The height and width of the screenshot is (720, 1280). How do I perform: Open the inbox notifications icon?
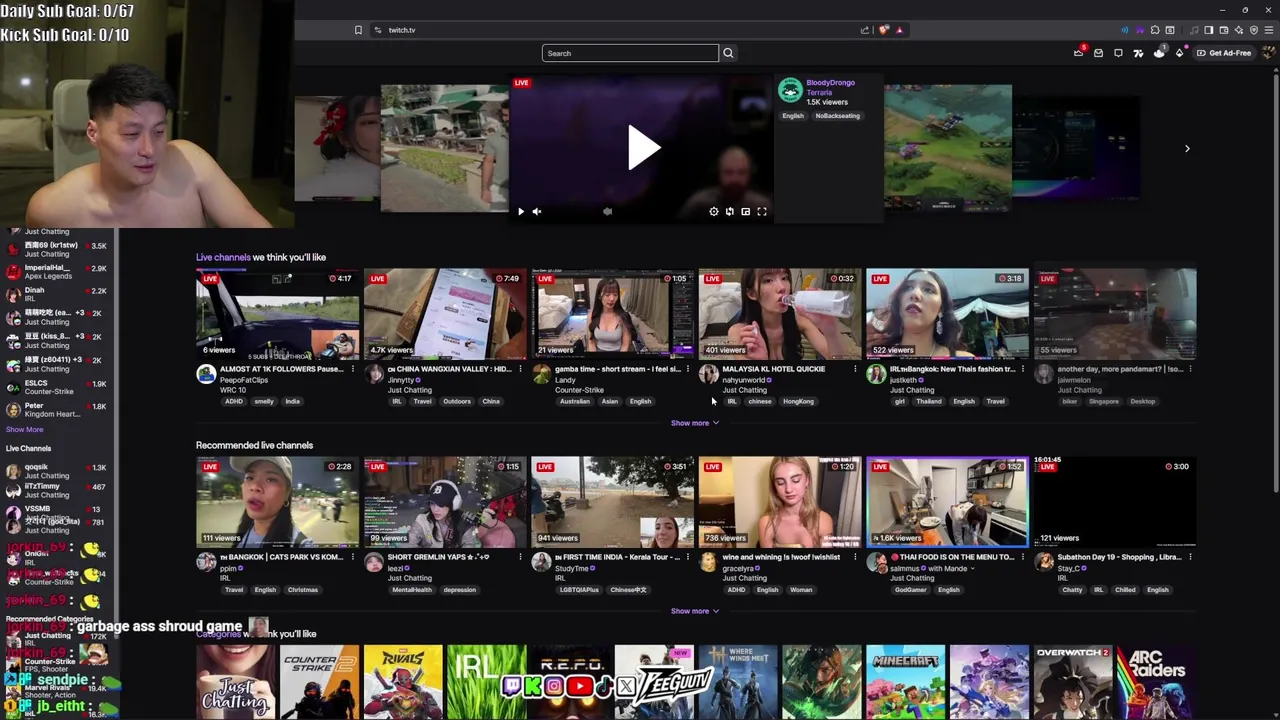(x=1098, y=53)
